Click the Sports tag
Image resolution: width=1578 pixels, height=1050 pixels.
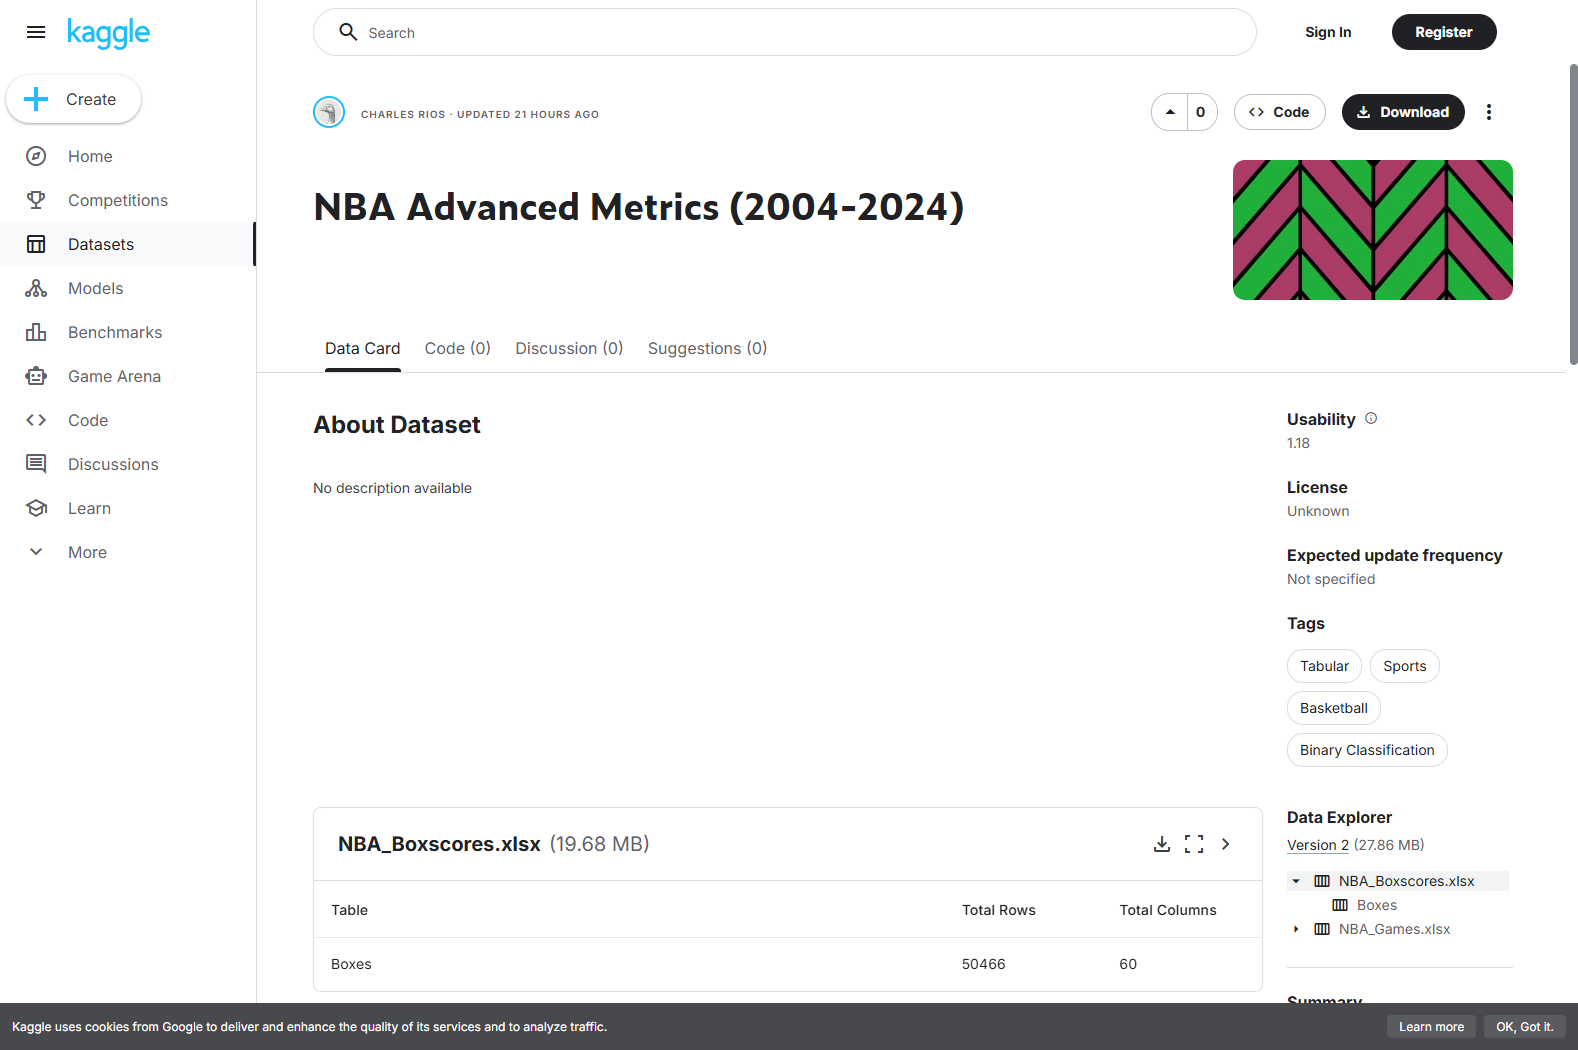[x=1405, y=666]
